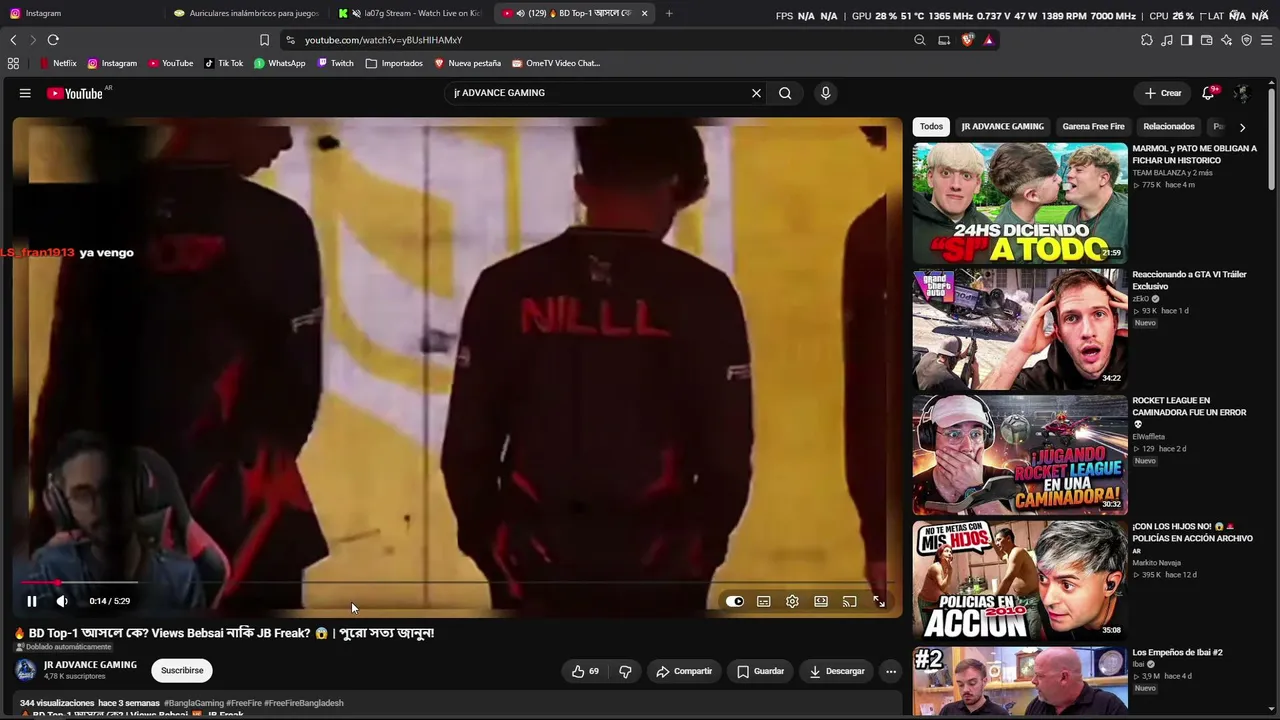The height and width of the screenshot is (720, 1280).
Task: Select the JR ADVANCE GAMING filter chip
Action: [1002, 127]
